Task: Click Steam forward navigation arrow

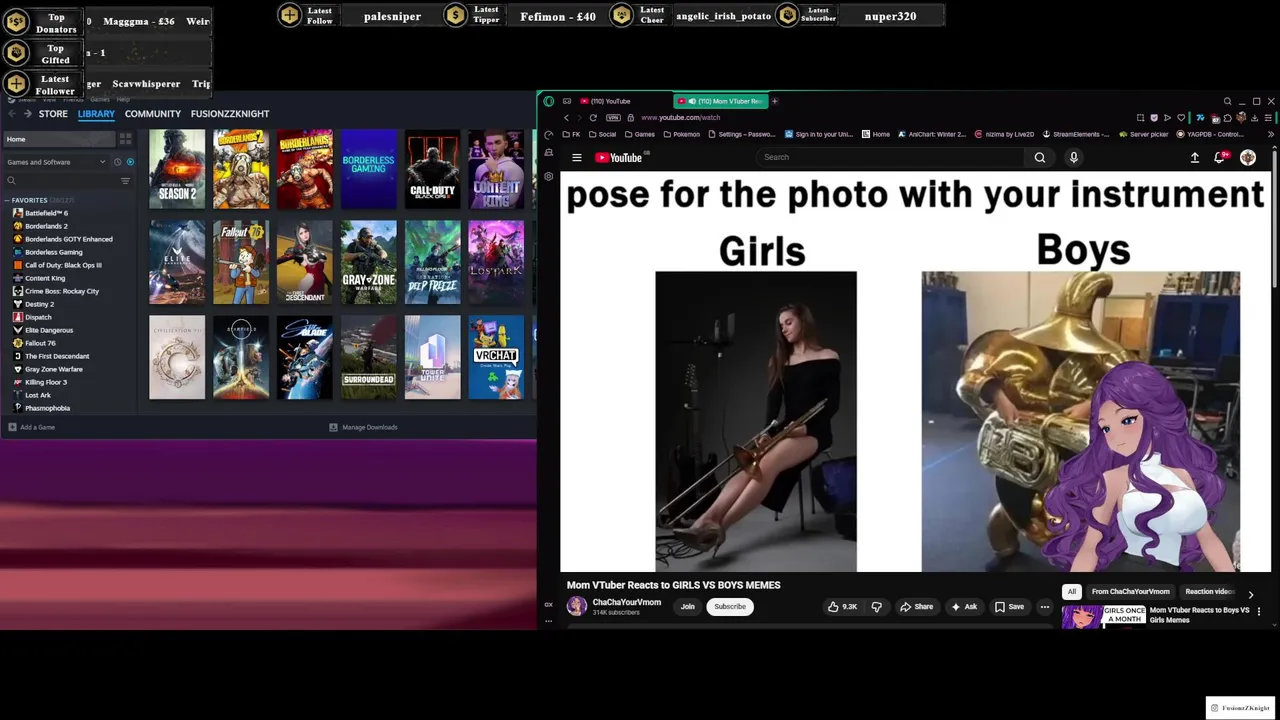Action: (26, 114)
